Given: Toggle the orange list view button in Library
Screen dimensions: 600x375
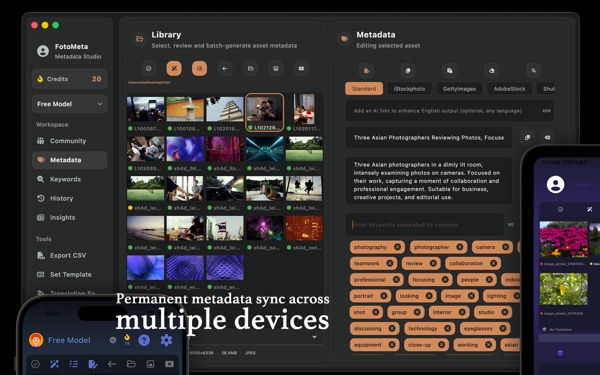Looking at the screenshot, I should [199, 68].
